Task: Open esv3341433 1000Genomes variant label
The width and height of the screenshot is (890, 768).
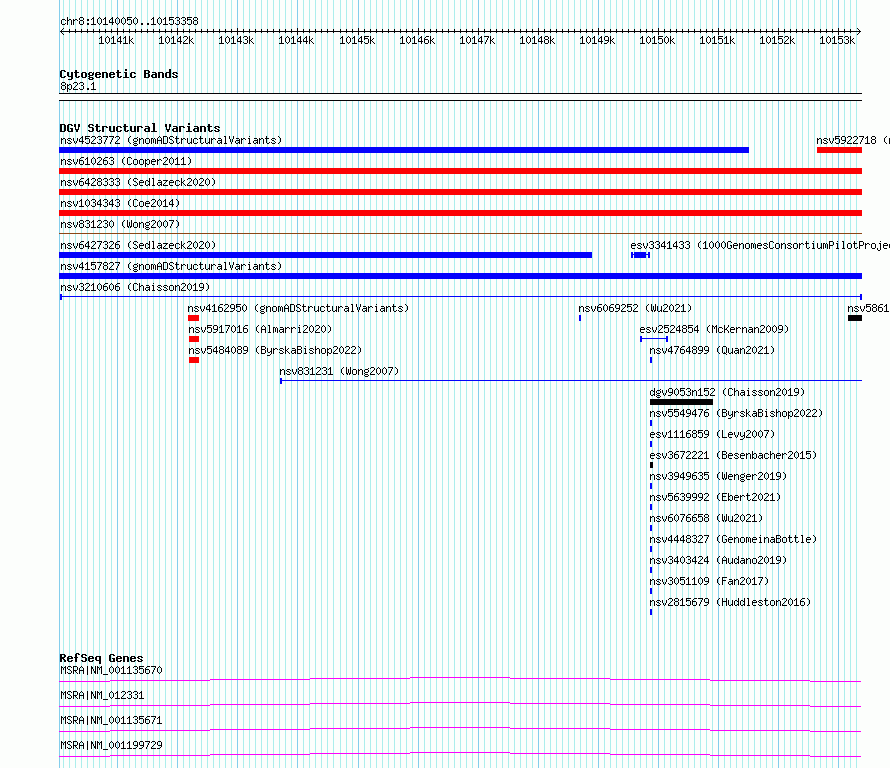Action: (759, 245)
